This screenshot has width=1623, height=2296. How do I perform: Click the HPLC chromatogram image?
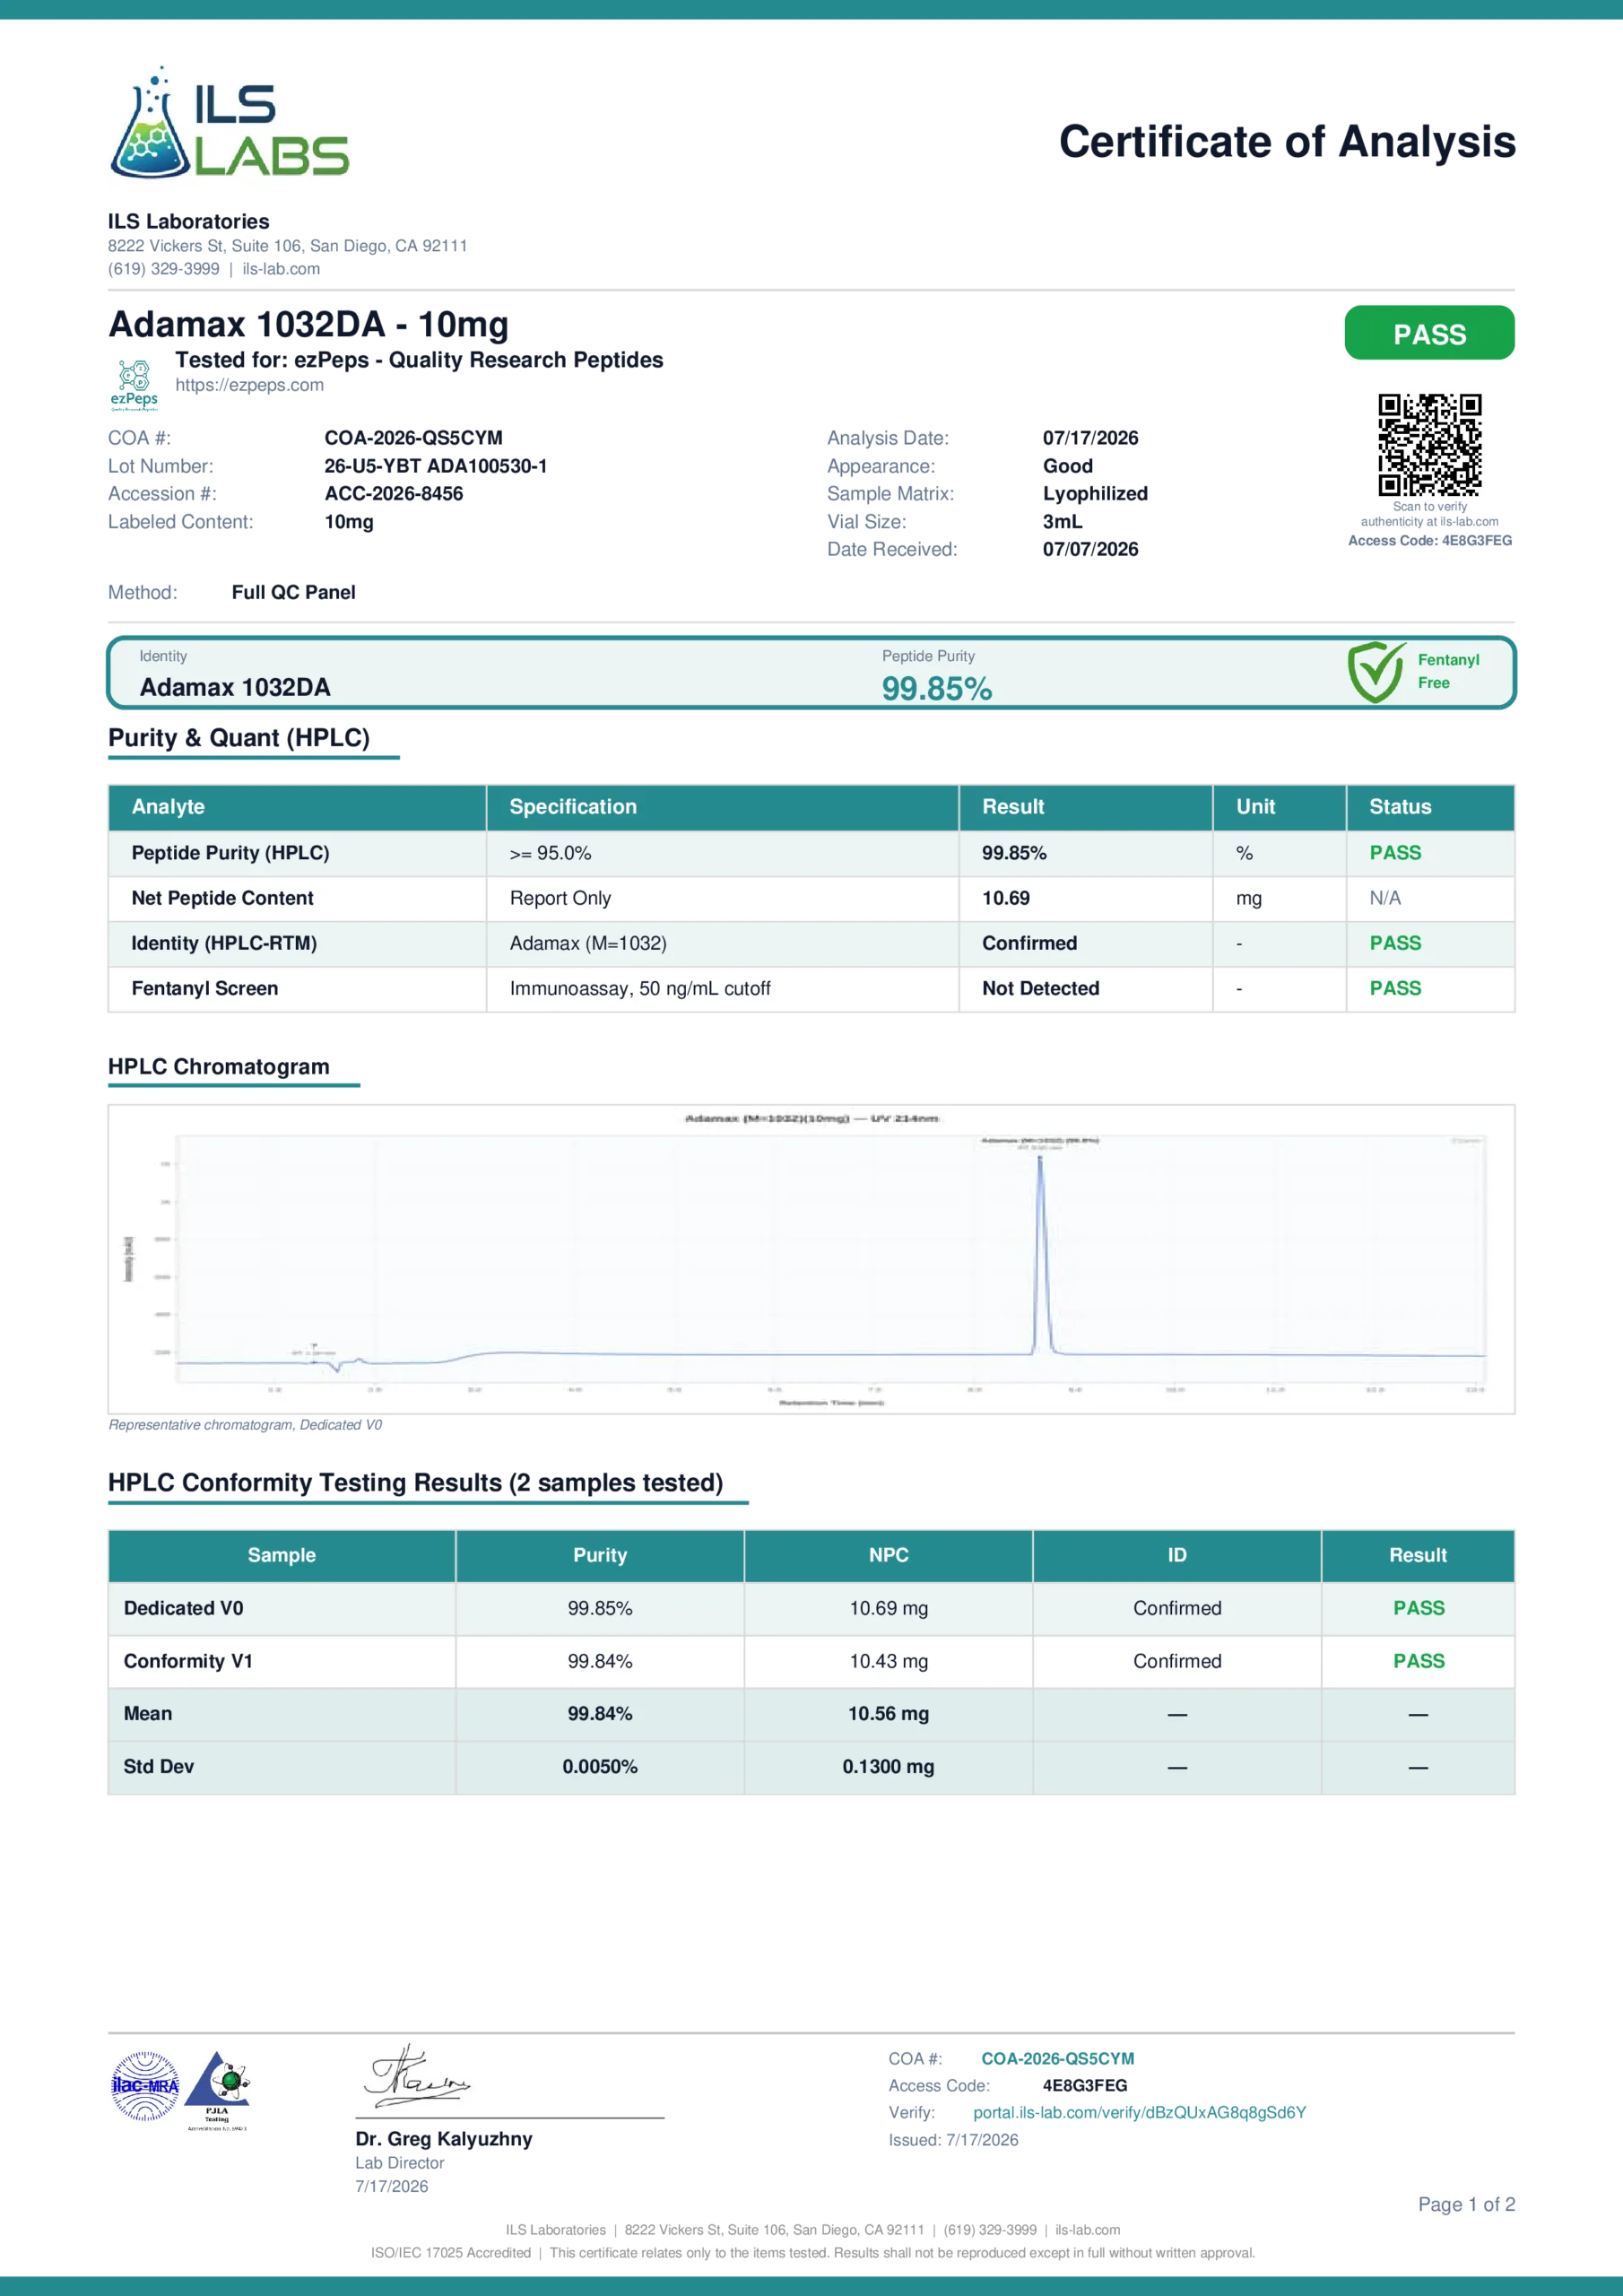coord(811,1259)
